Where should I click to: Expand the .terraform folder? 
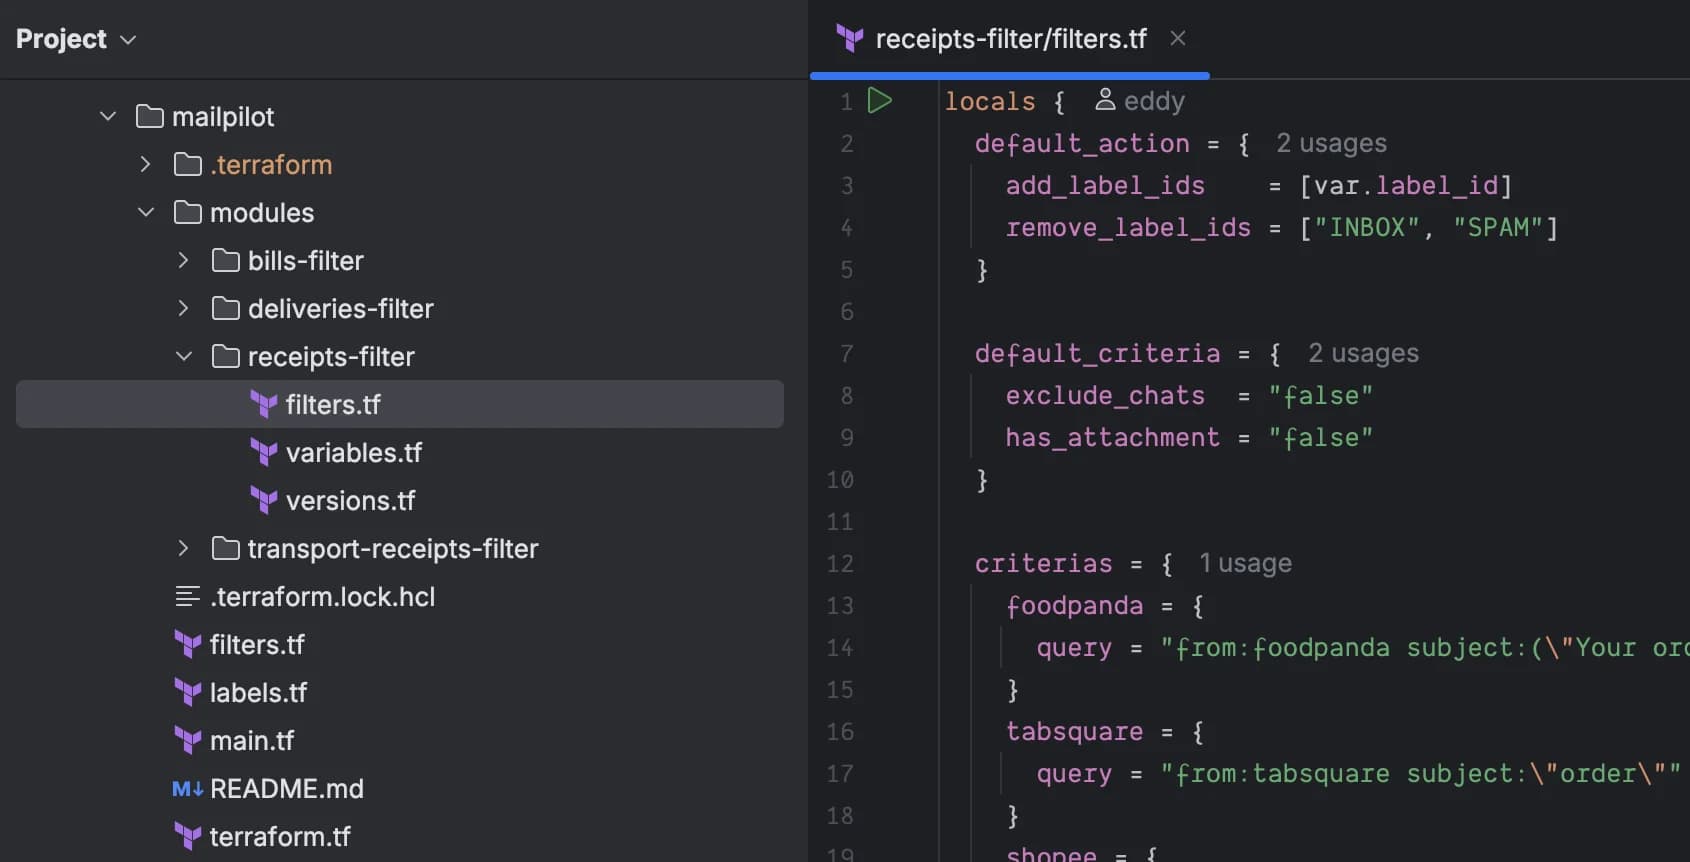tap(146, 165)
